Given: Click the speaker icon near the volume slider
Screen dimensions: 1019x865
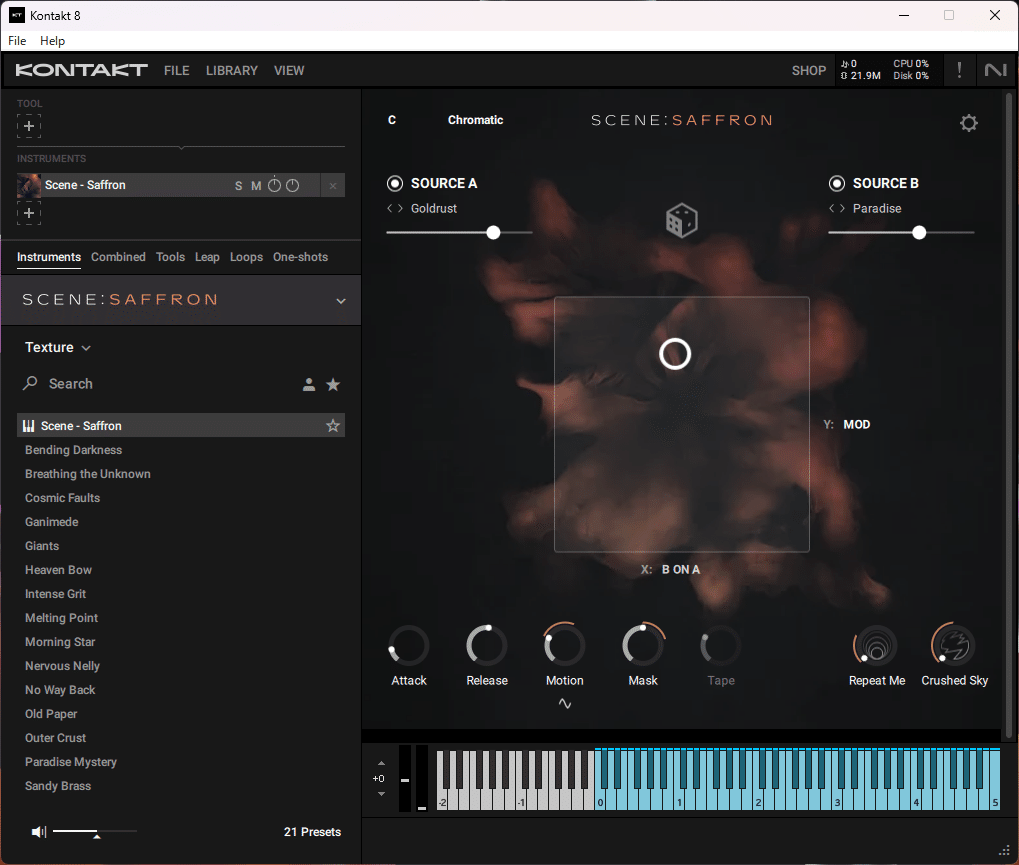Looking at the screenshot, I should tap(39, 831).
